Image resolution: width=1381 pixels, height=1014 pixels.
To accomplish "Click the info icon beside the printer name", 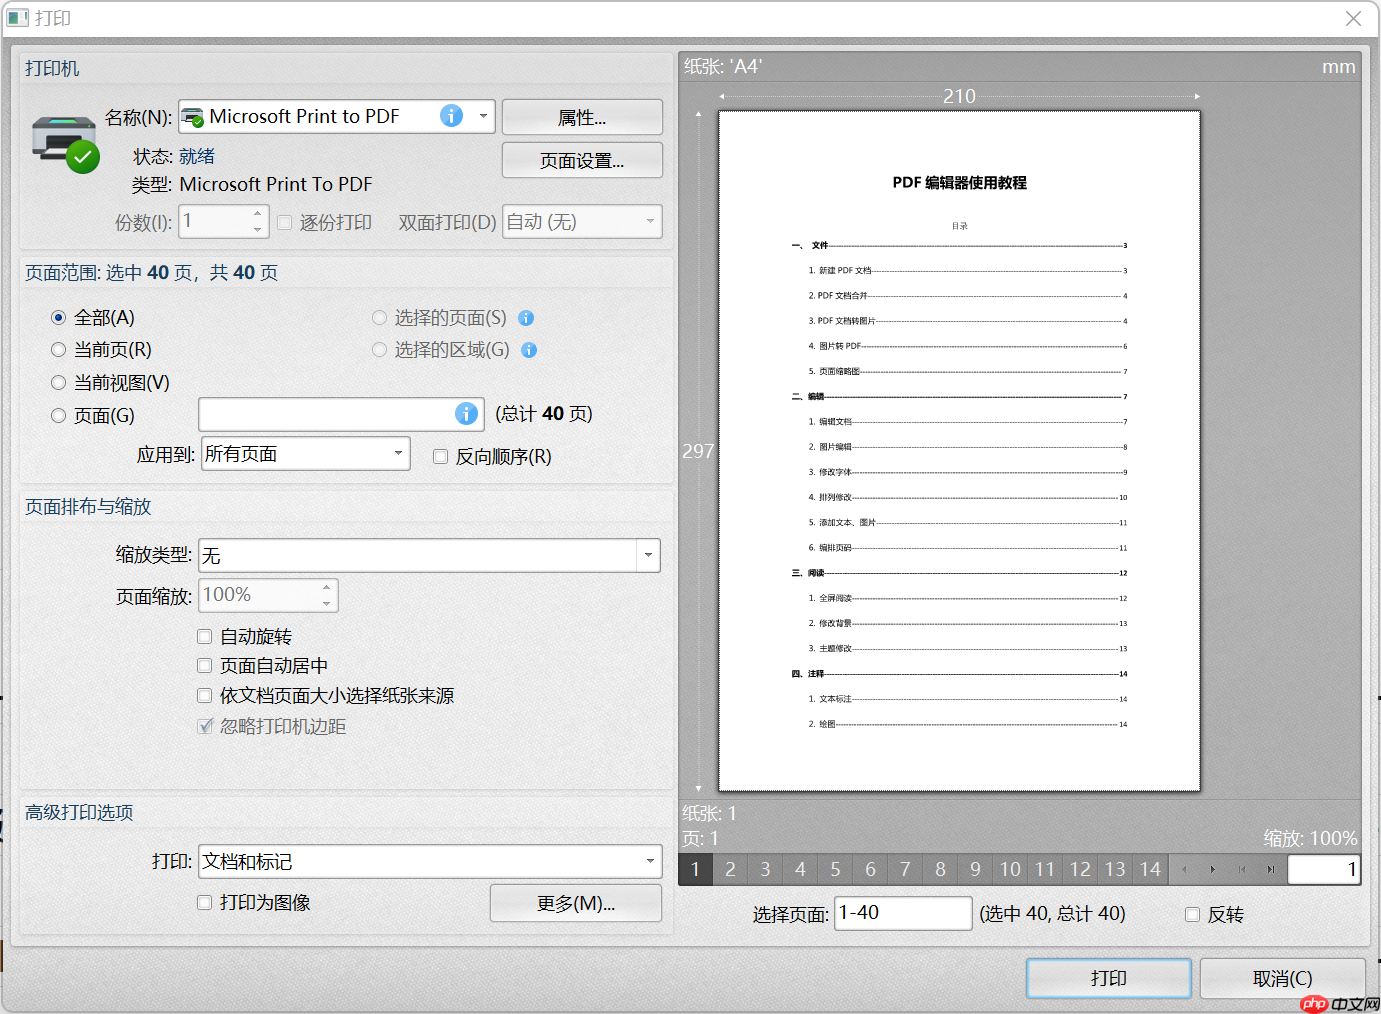I will point(452,116).
